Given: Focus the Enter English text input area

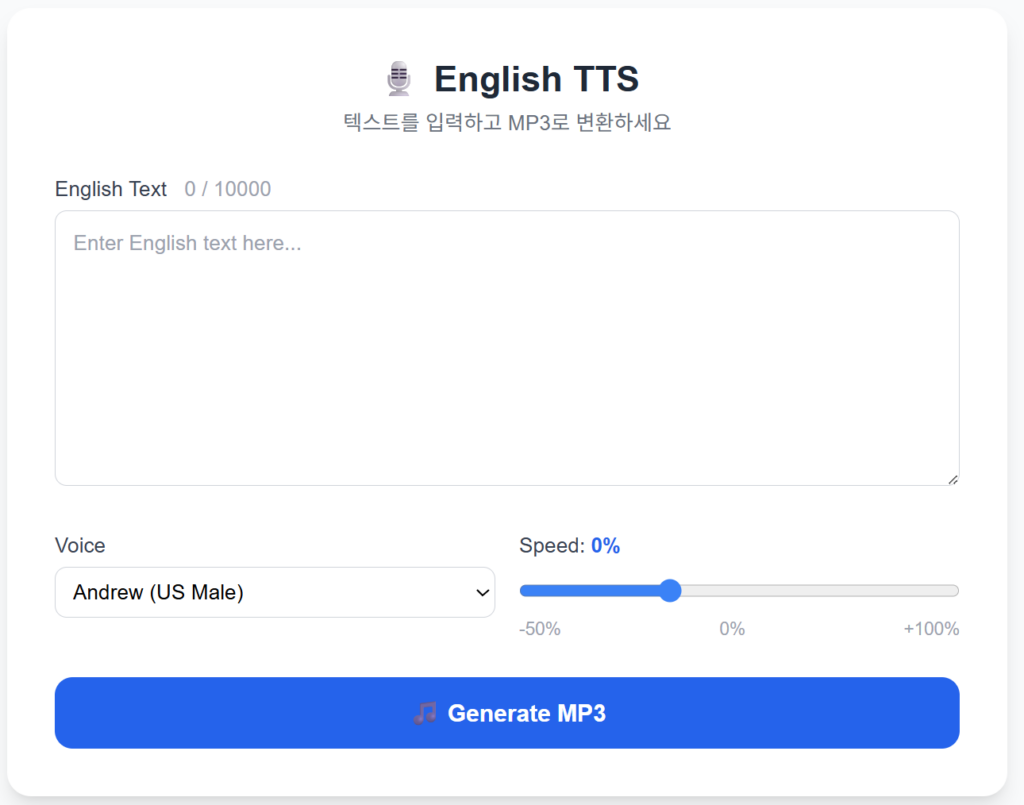Looking at the screenshot, I should [x=506, y=348].
